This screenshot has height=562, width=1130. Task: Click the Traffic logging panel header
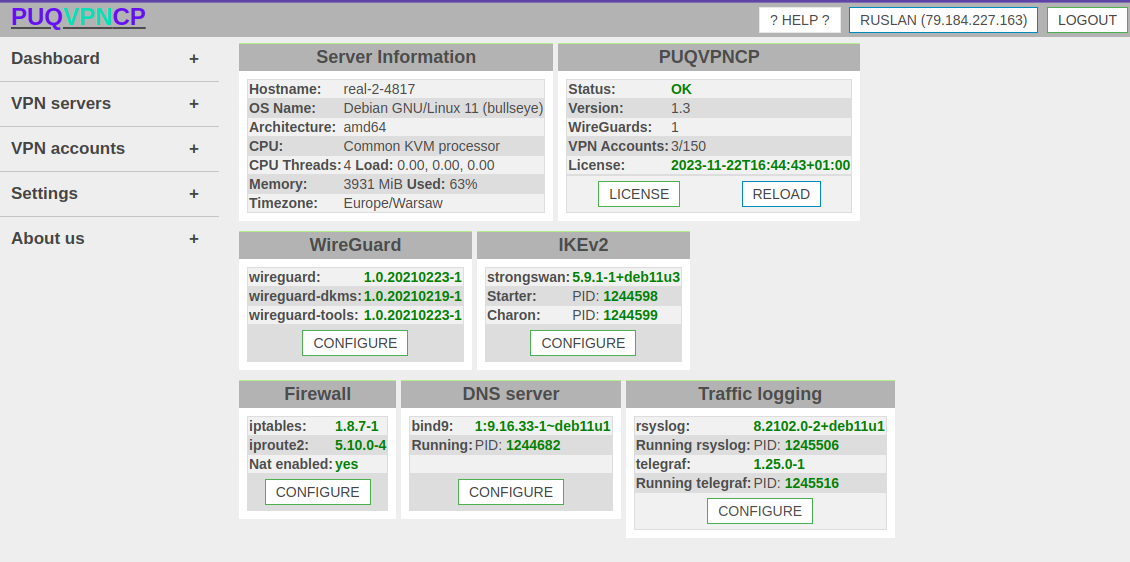tap(760, 394)
